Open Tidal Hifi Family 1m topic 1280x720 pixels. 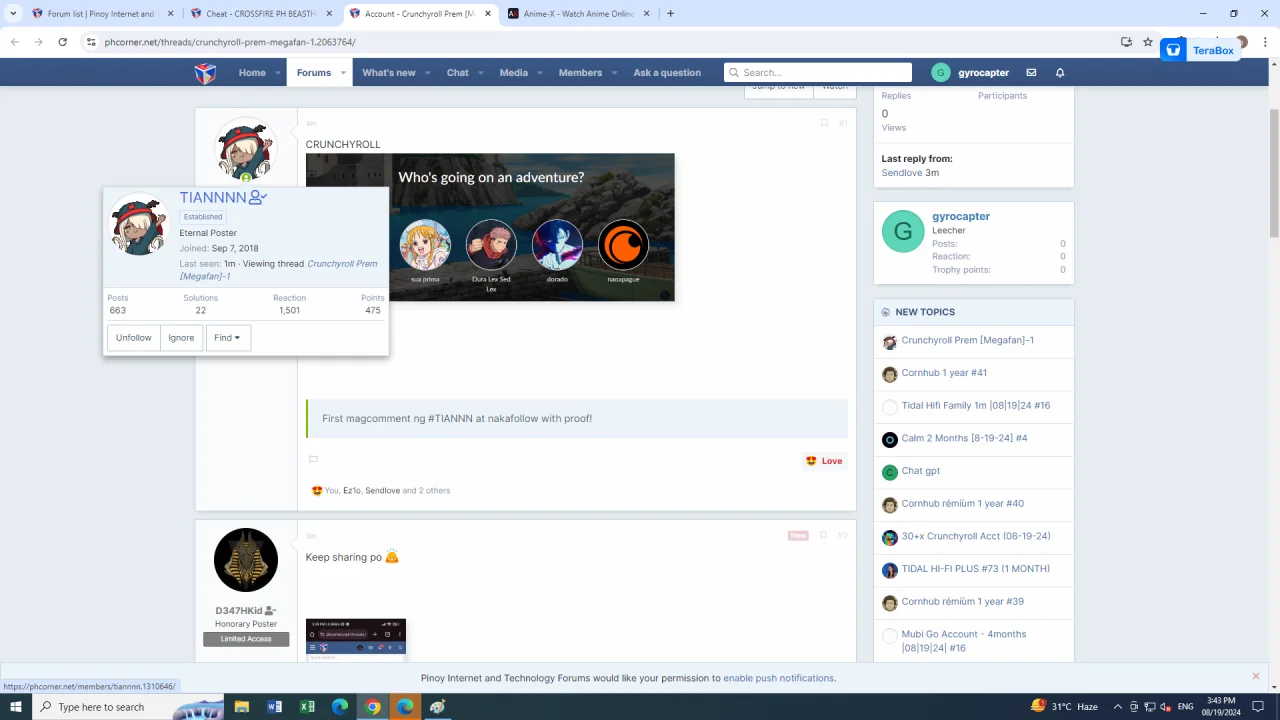click(976, 406)
